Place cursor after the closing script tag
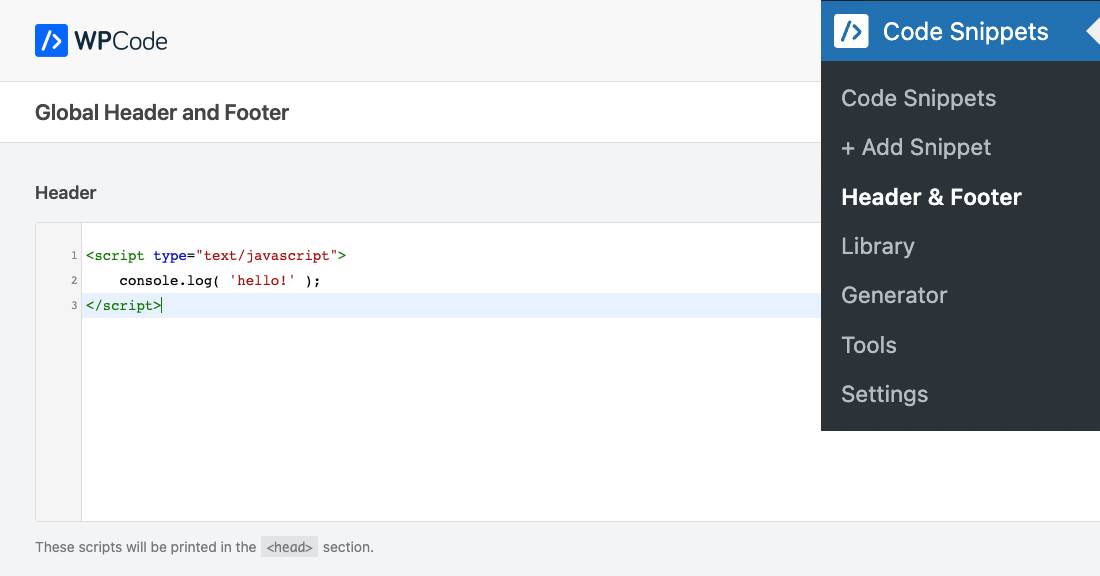1100x576 pixels. pyautogui.click(x=163, y=305)
